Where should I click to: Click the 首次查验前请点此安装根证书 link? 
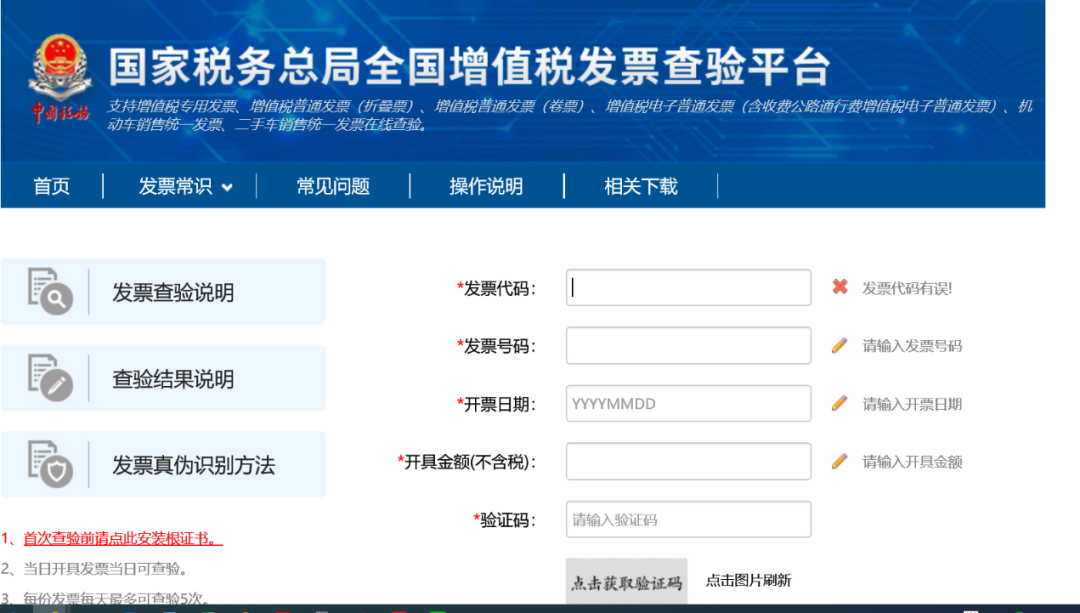click(123, 539)
